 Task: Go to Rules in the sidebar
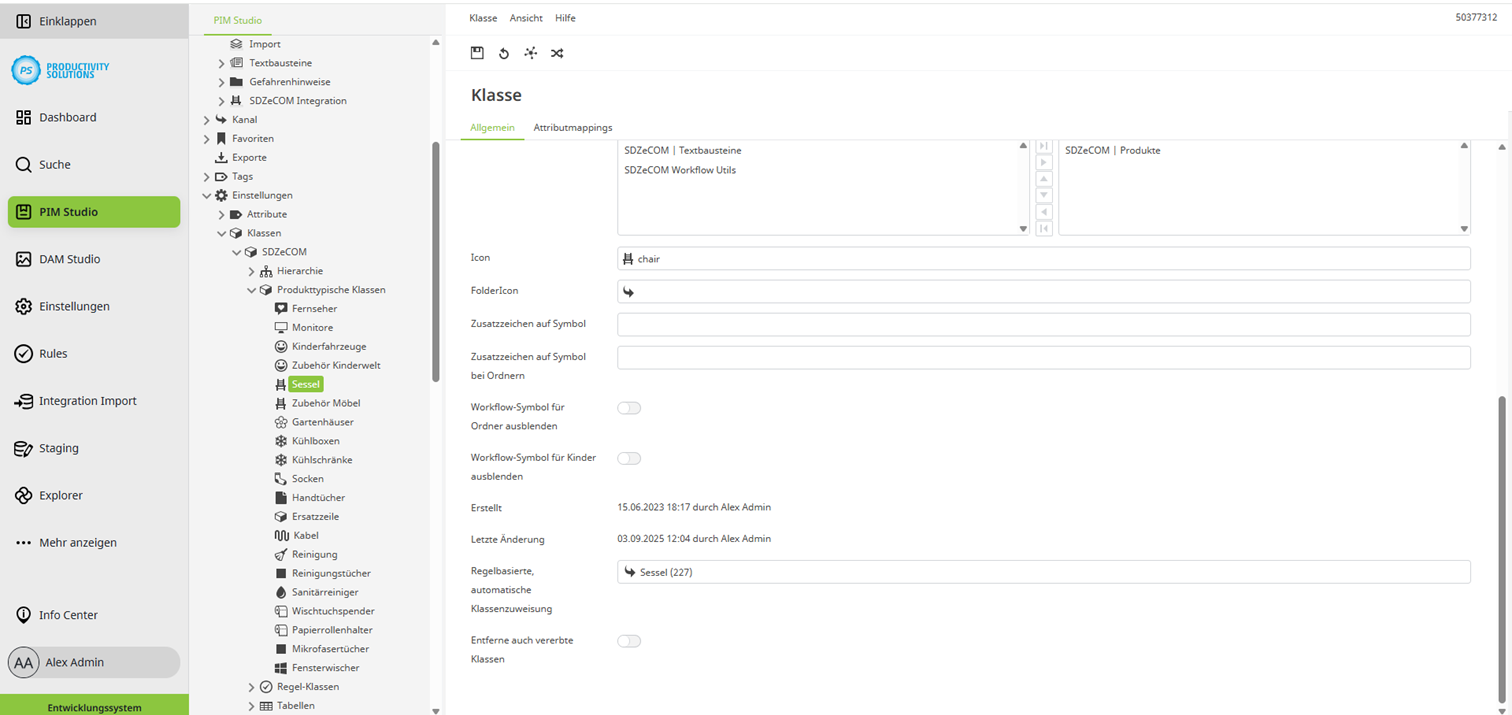click(53, 353)
